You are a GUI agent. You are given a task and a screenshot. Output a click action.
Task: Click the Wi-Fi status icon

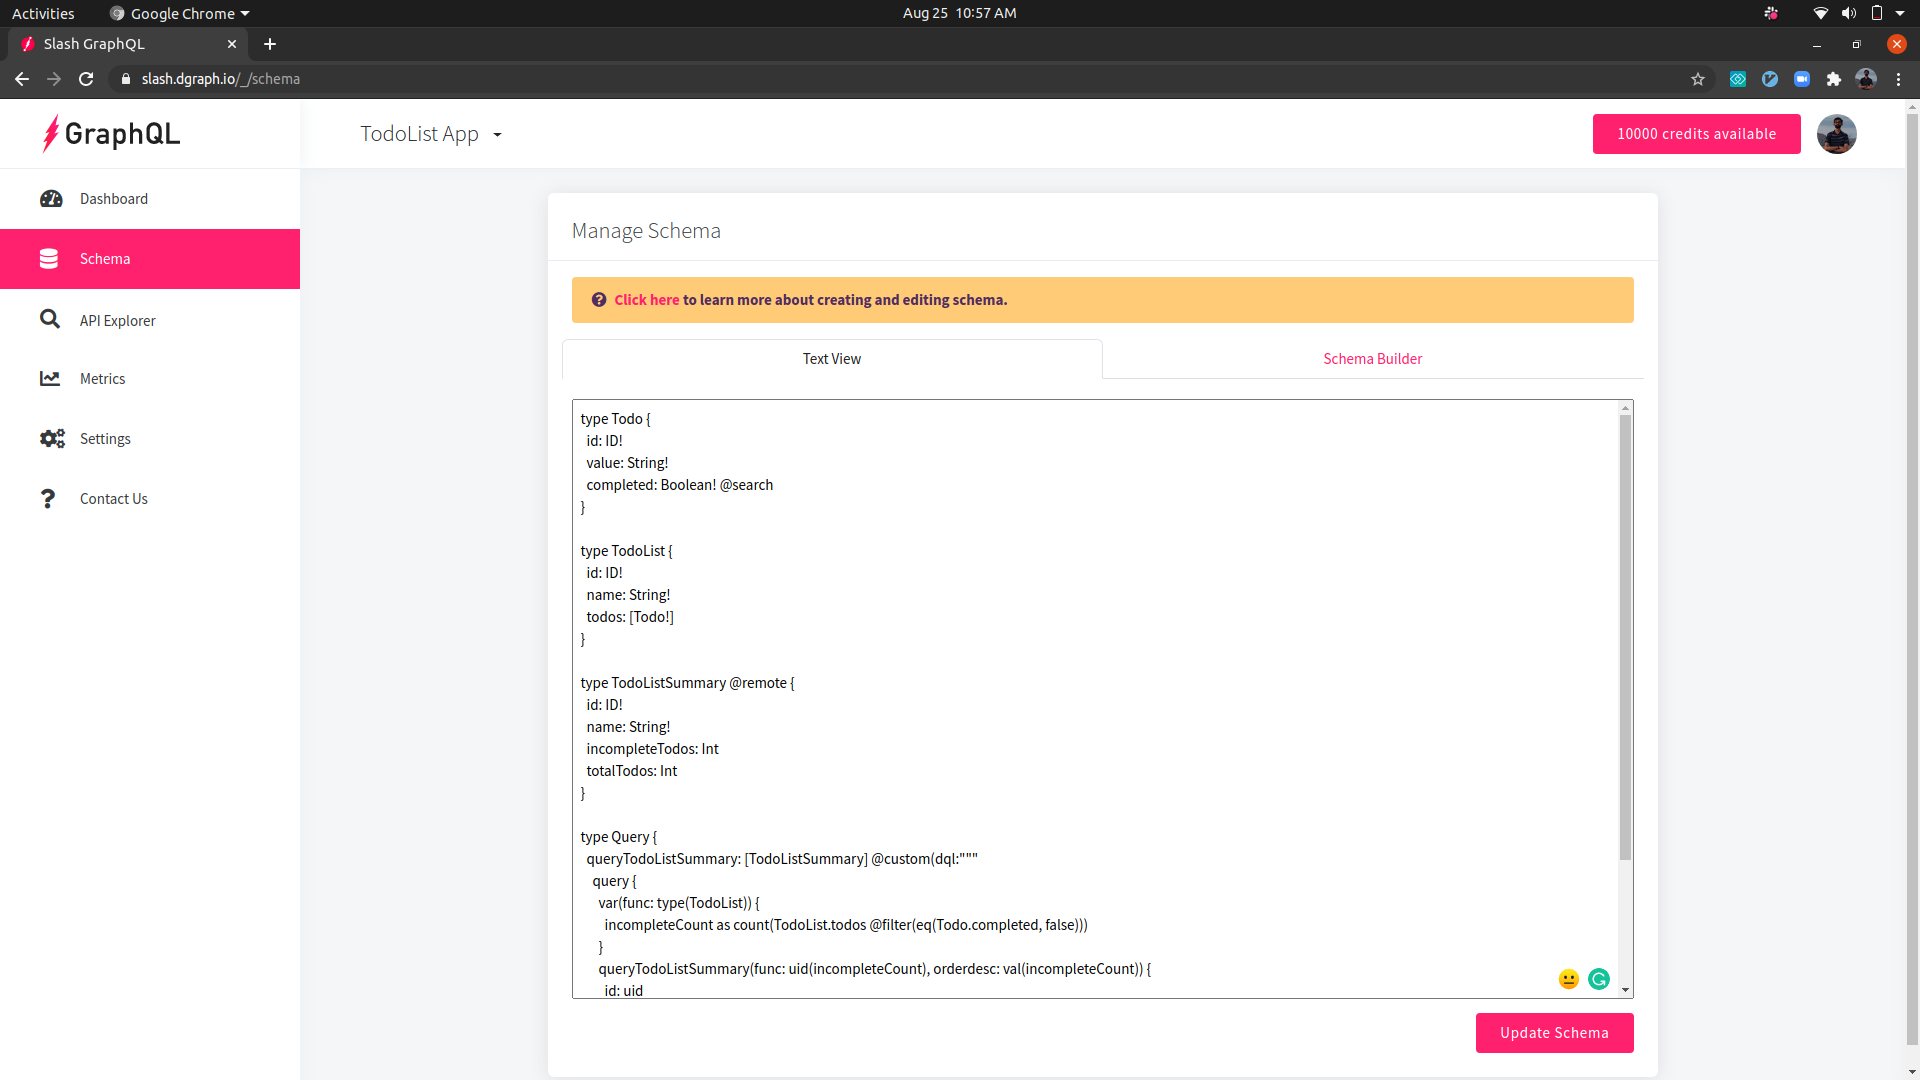coord(1820,13)
